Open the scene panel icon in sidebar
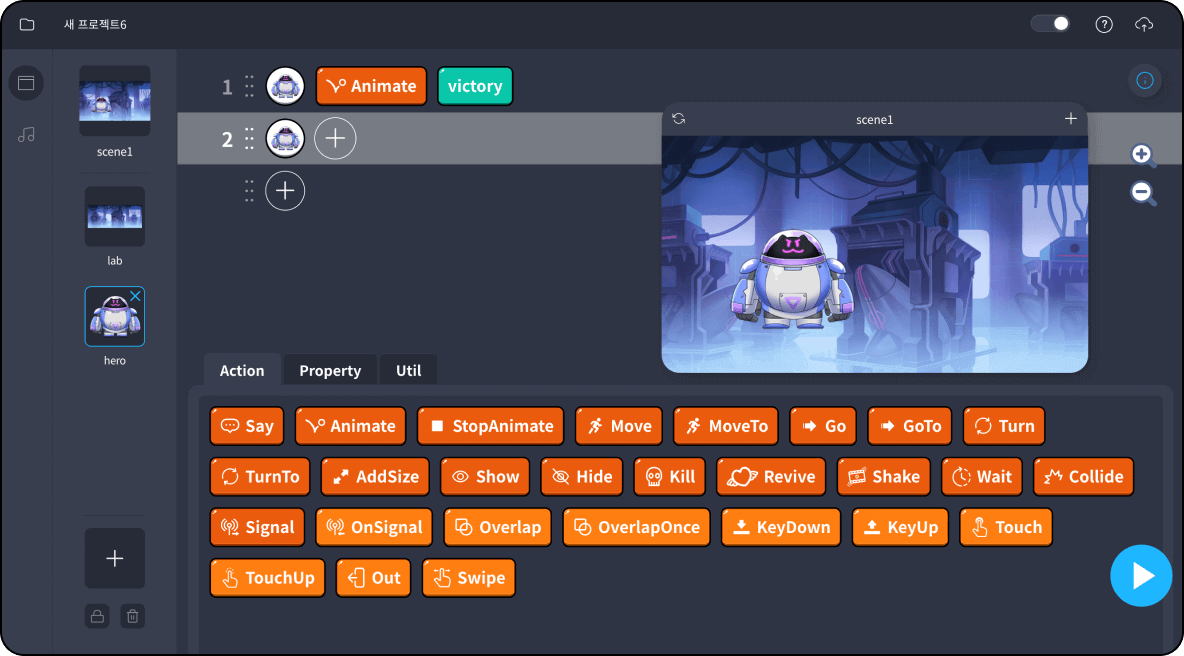Viewport: 1184px width, 656px height. (26, 83)
